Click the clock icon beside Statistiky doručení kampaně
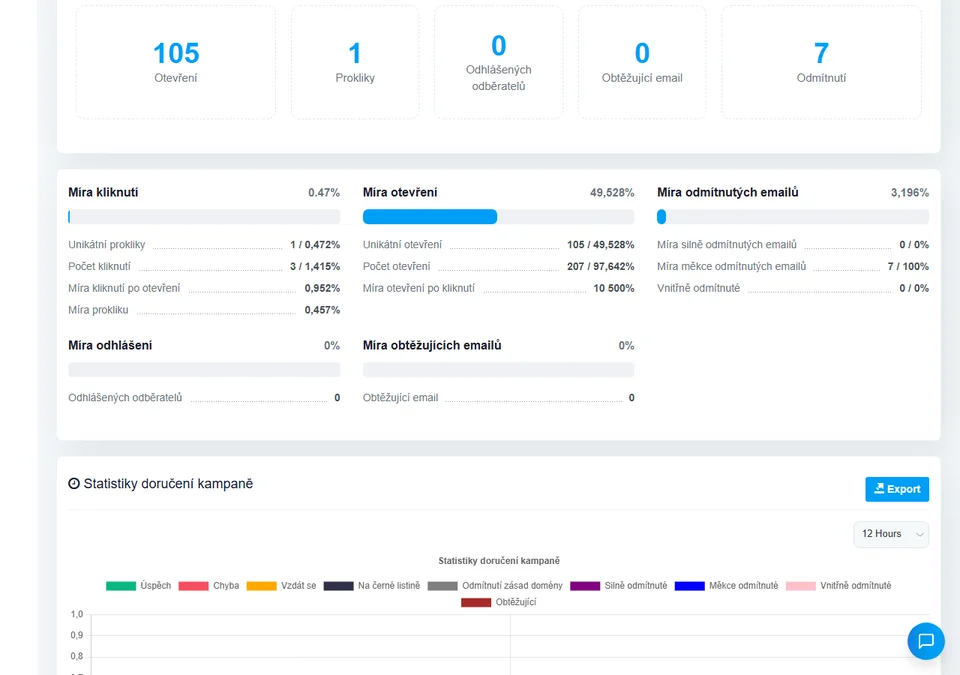The width and height of the screenshot is (960, 675). point(74,484)
